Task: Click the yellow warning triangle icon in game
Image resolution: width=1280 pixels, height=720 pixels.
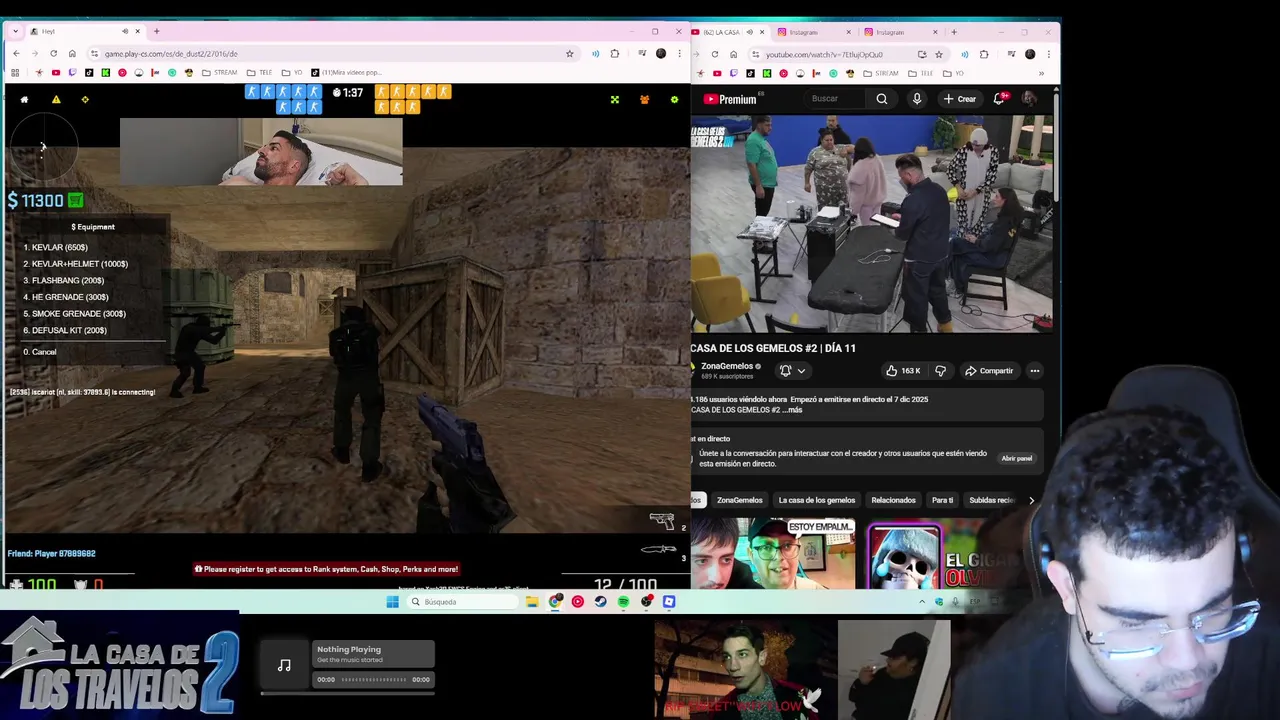Action: [x=56, y=100]
